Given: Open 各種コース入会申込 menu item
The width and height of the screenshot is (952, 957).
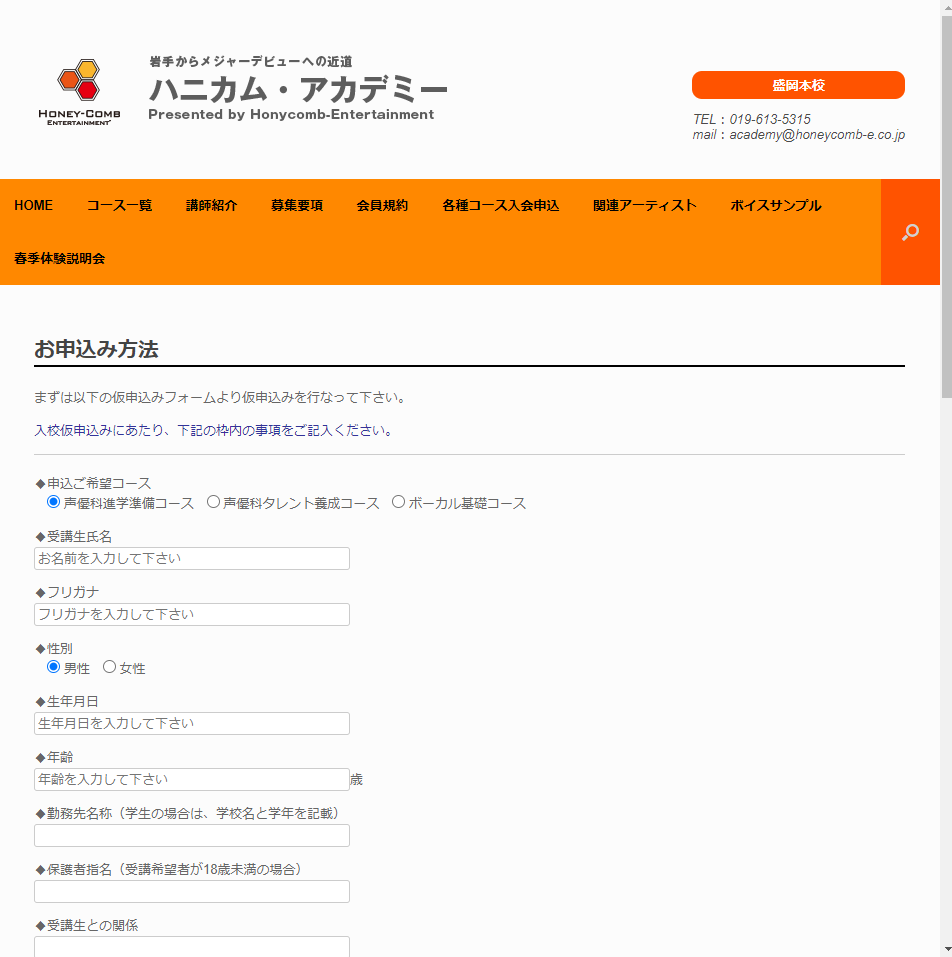Looking at the screenshot, I should 500,206.
